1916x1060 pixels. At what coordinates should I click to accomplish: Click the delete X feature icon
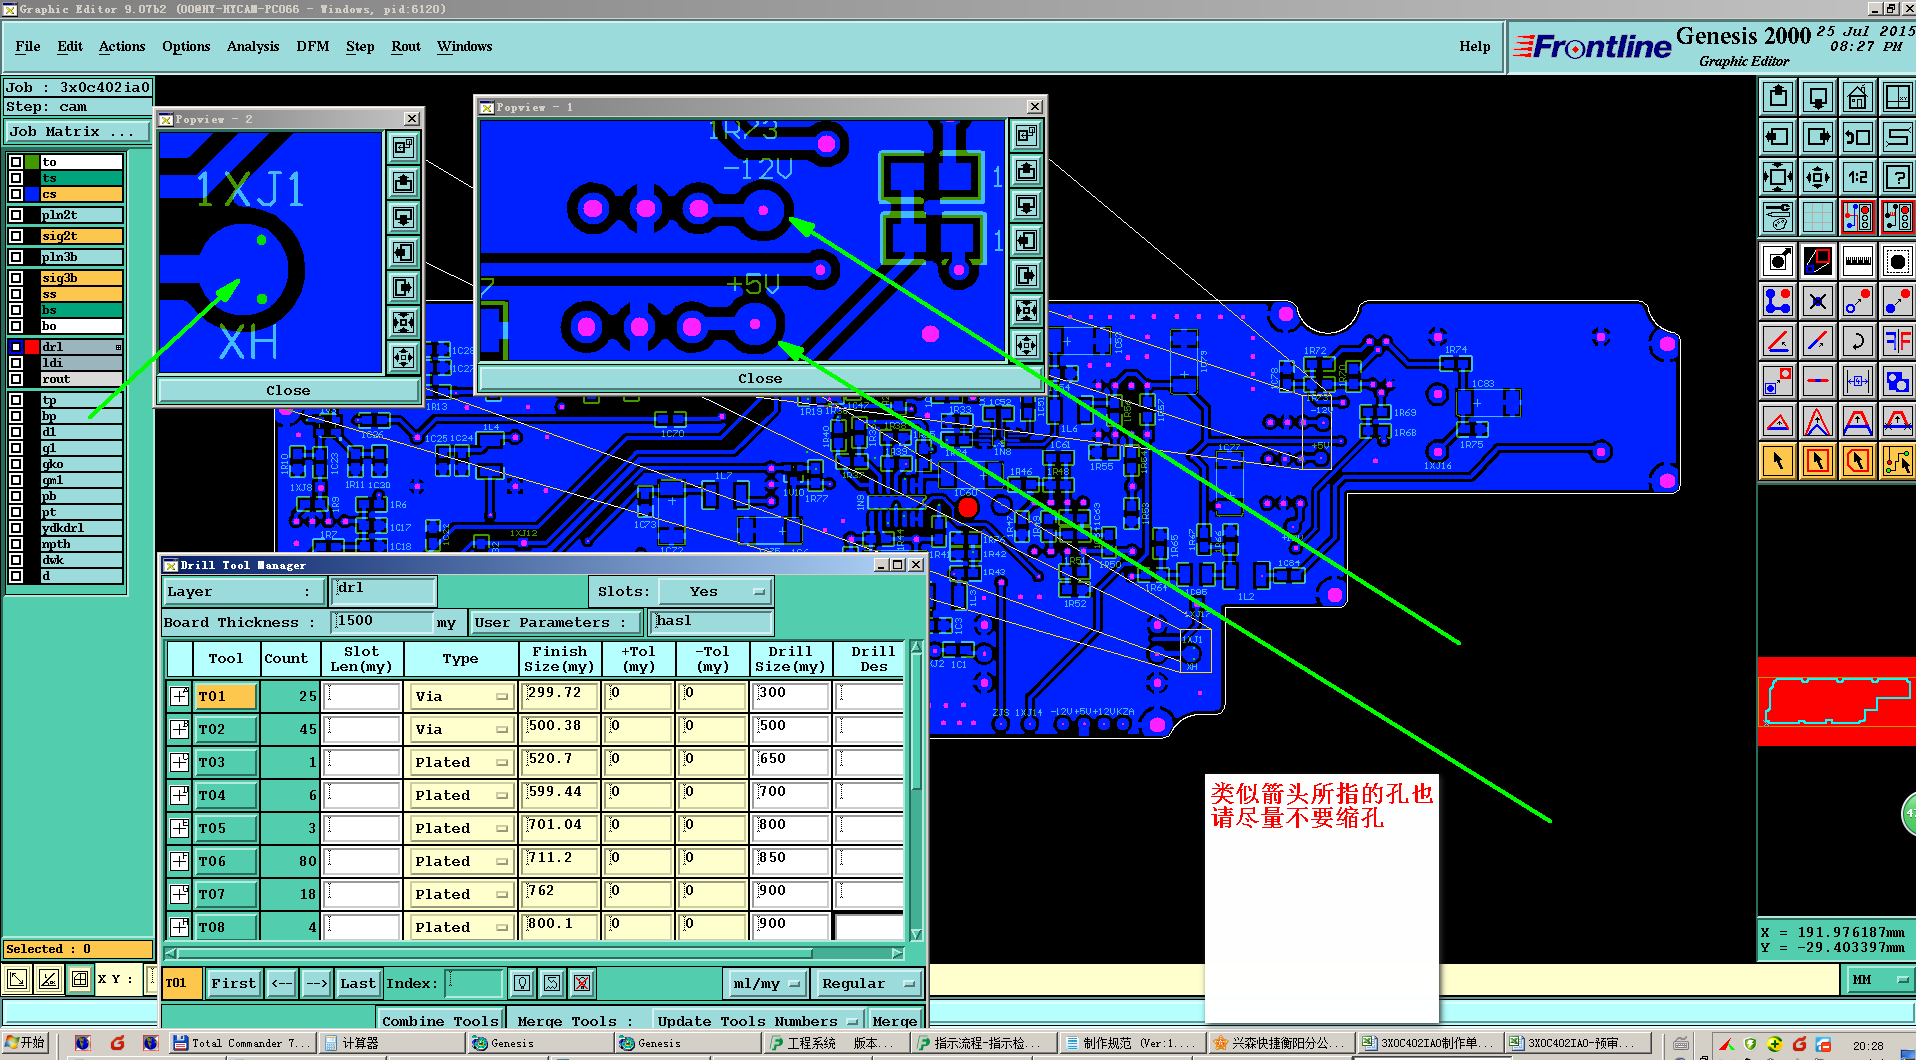tap(1818, 301)
